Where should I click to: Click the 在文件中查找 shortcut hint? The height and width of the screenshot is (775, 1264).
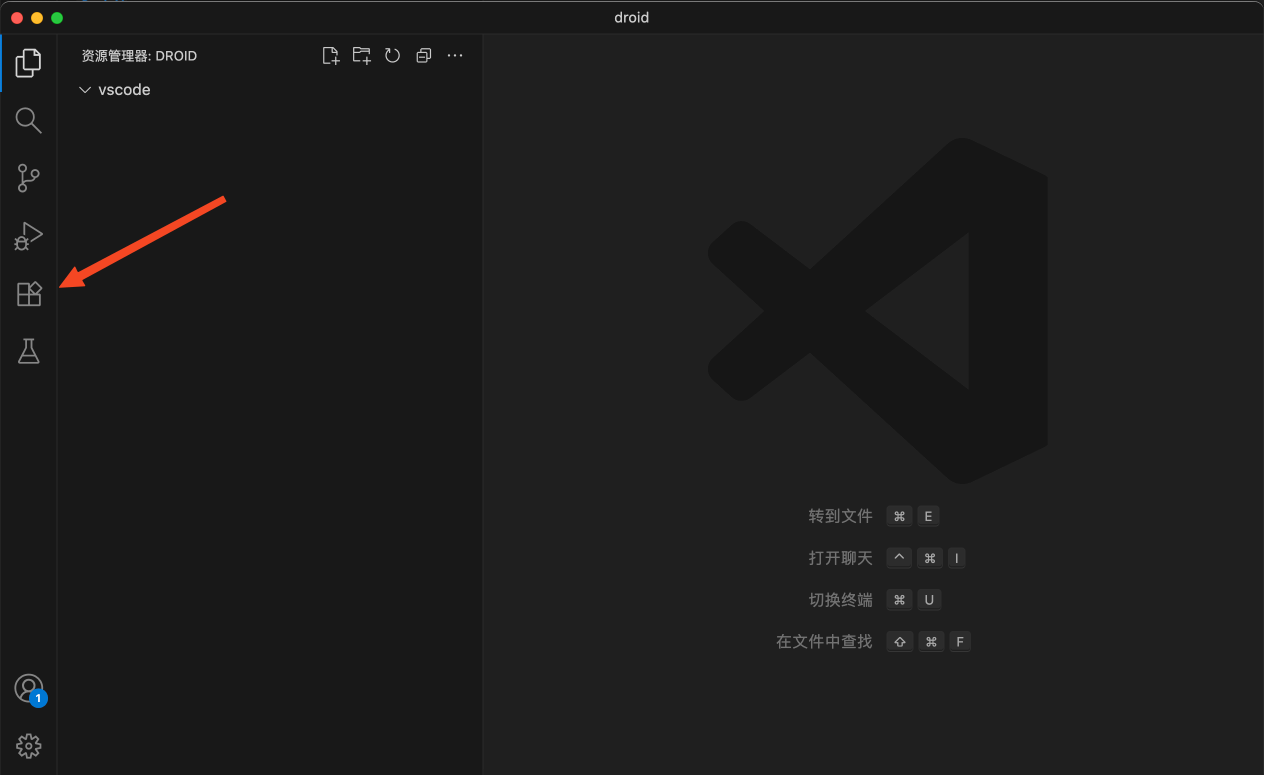pos(824,642)
